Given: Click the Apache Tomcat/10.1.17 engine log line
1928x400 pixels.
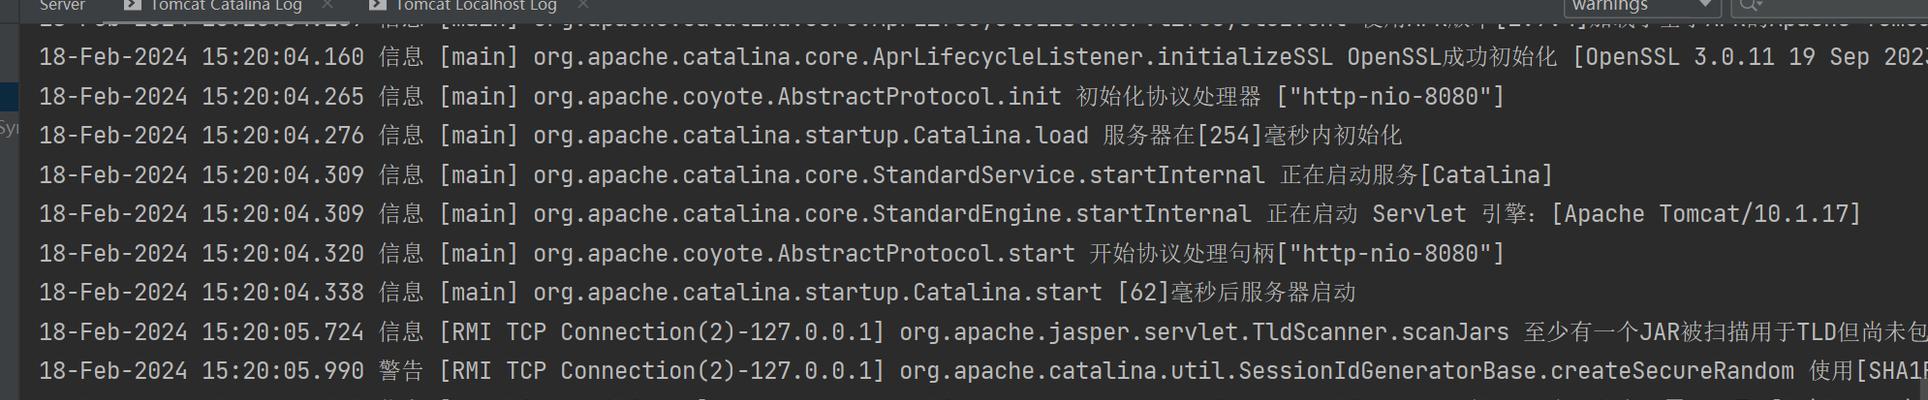Looking at the screenshot, I should 950,214.
